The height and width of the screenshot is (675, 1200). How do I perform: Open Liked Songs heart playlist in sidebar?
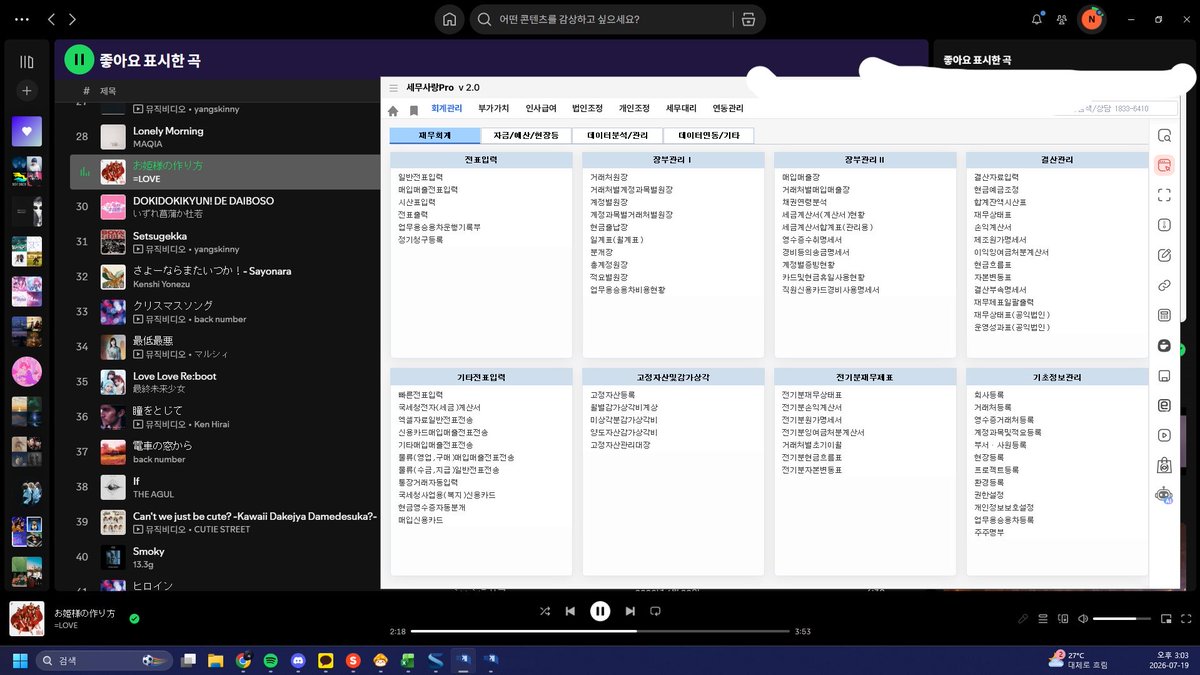pos(27,131)
